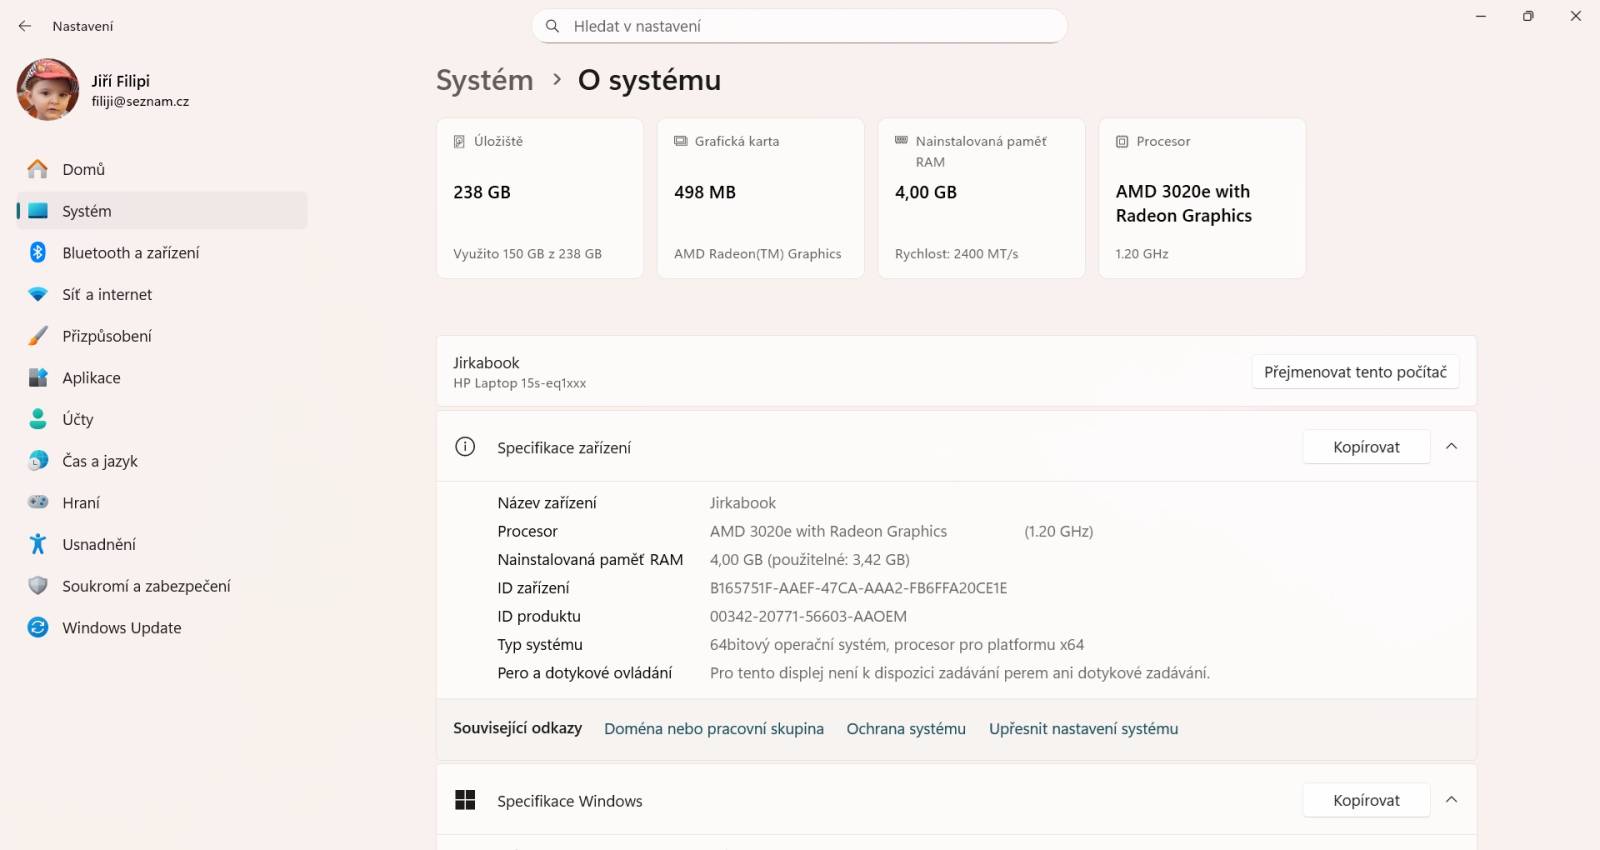Collapse the Specifikace Windows section chevron
1600x850 pixels.
point(1451,800)
